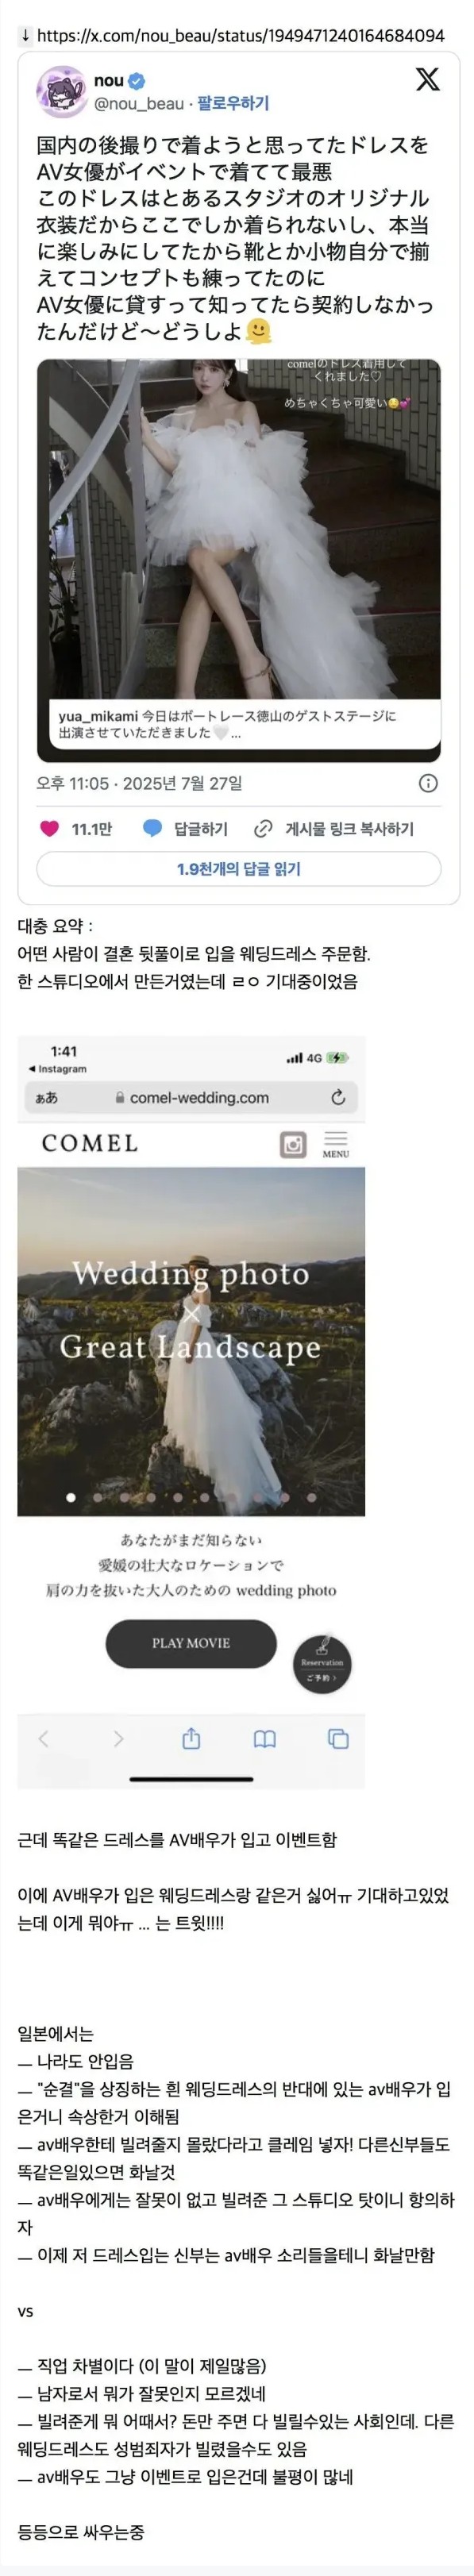Click the PLAY MOVIE button
The image size is (474, 2576).
191,1643
